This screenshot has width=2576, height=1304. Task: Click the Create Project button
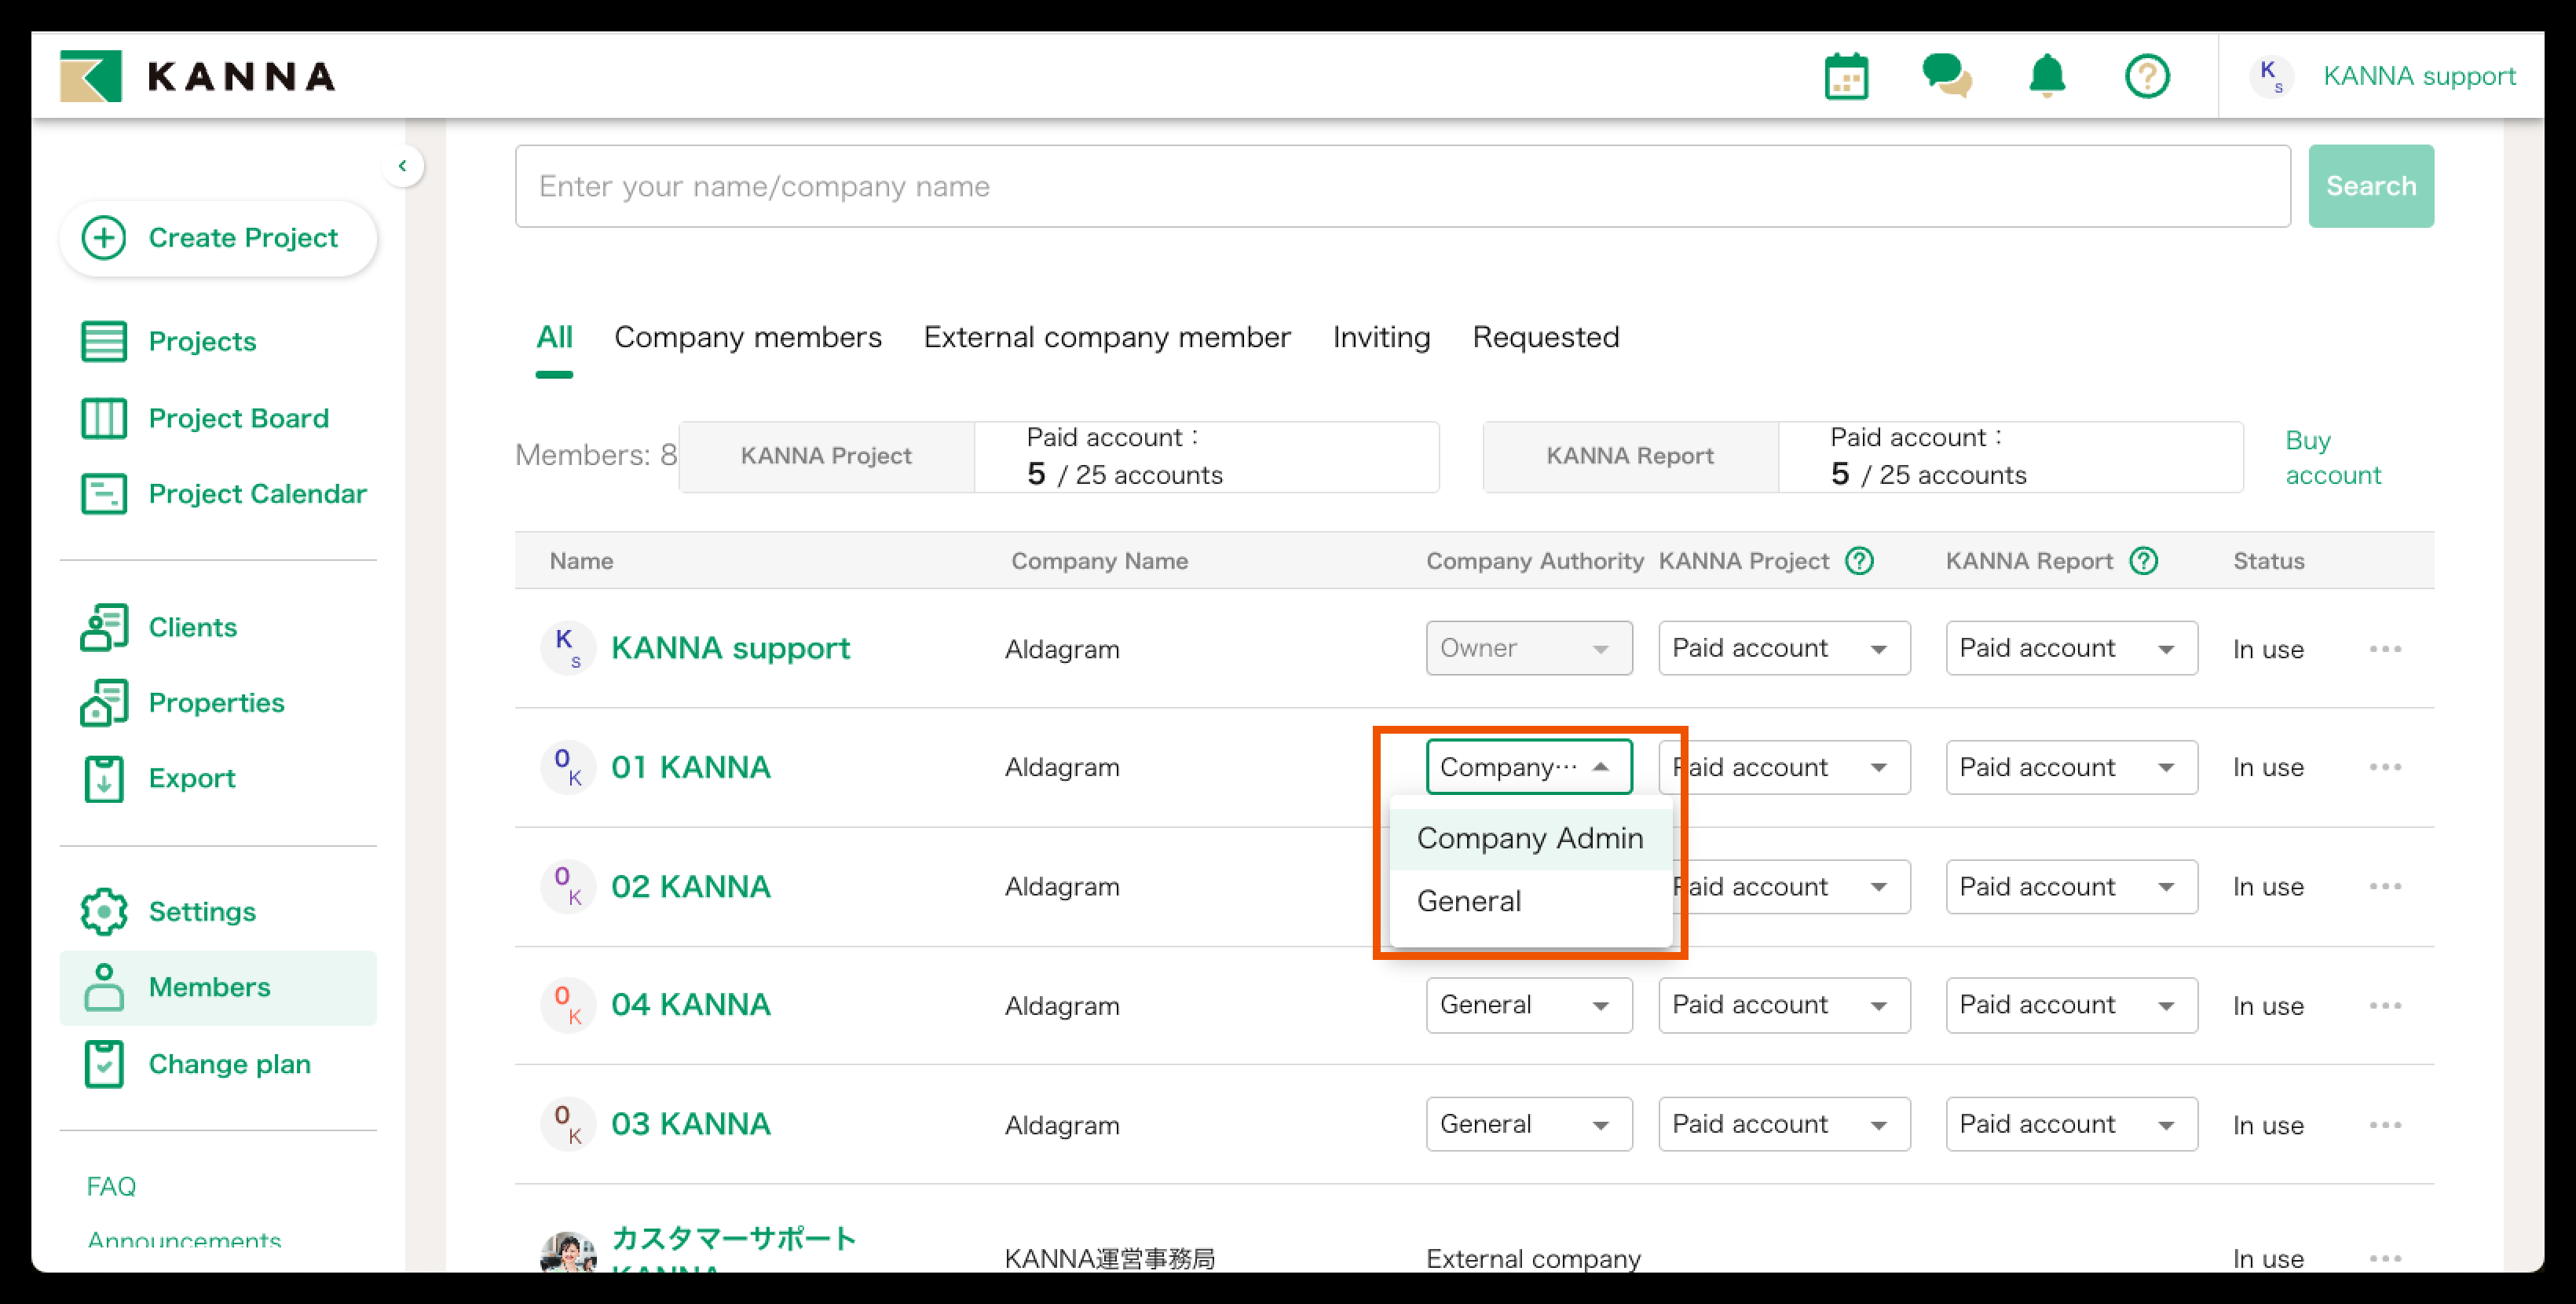click(x=218, y=238)
